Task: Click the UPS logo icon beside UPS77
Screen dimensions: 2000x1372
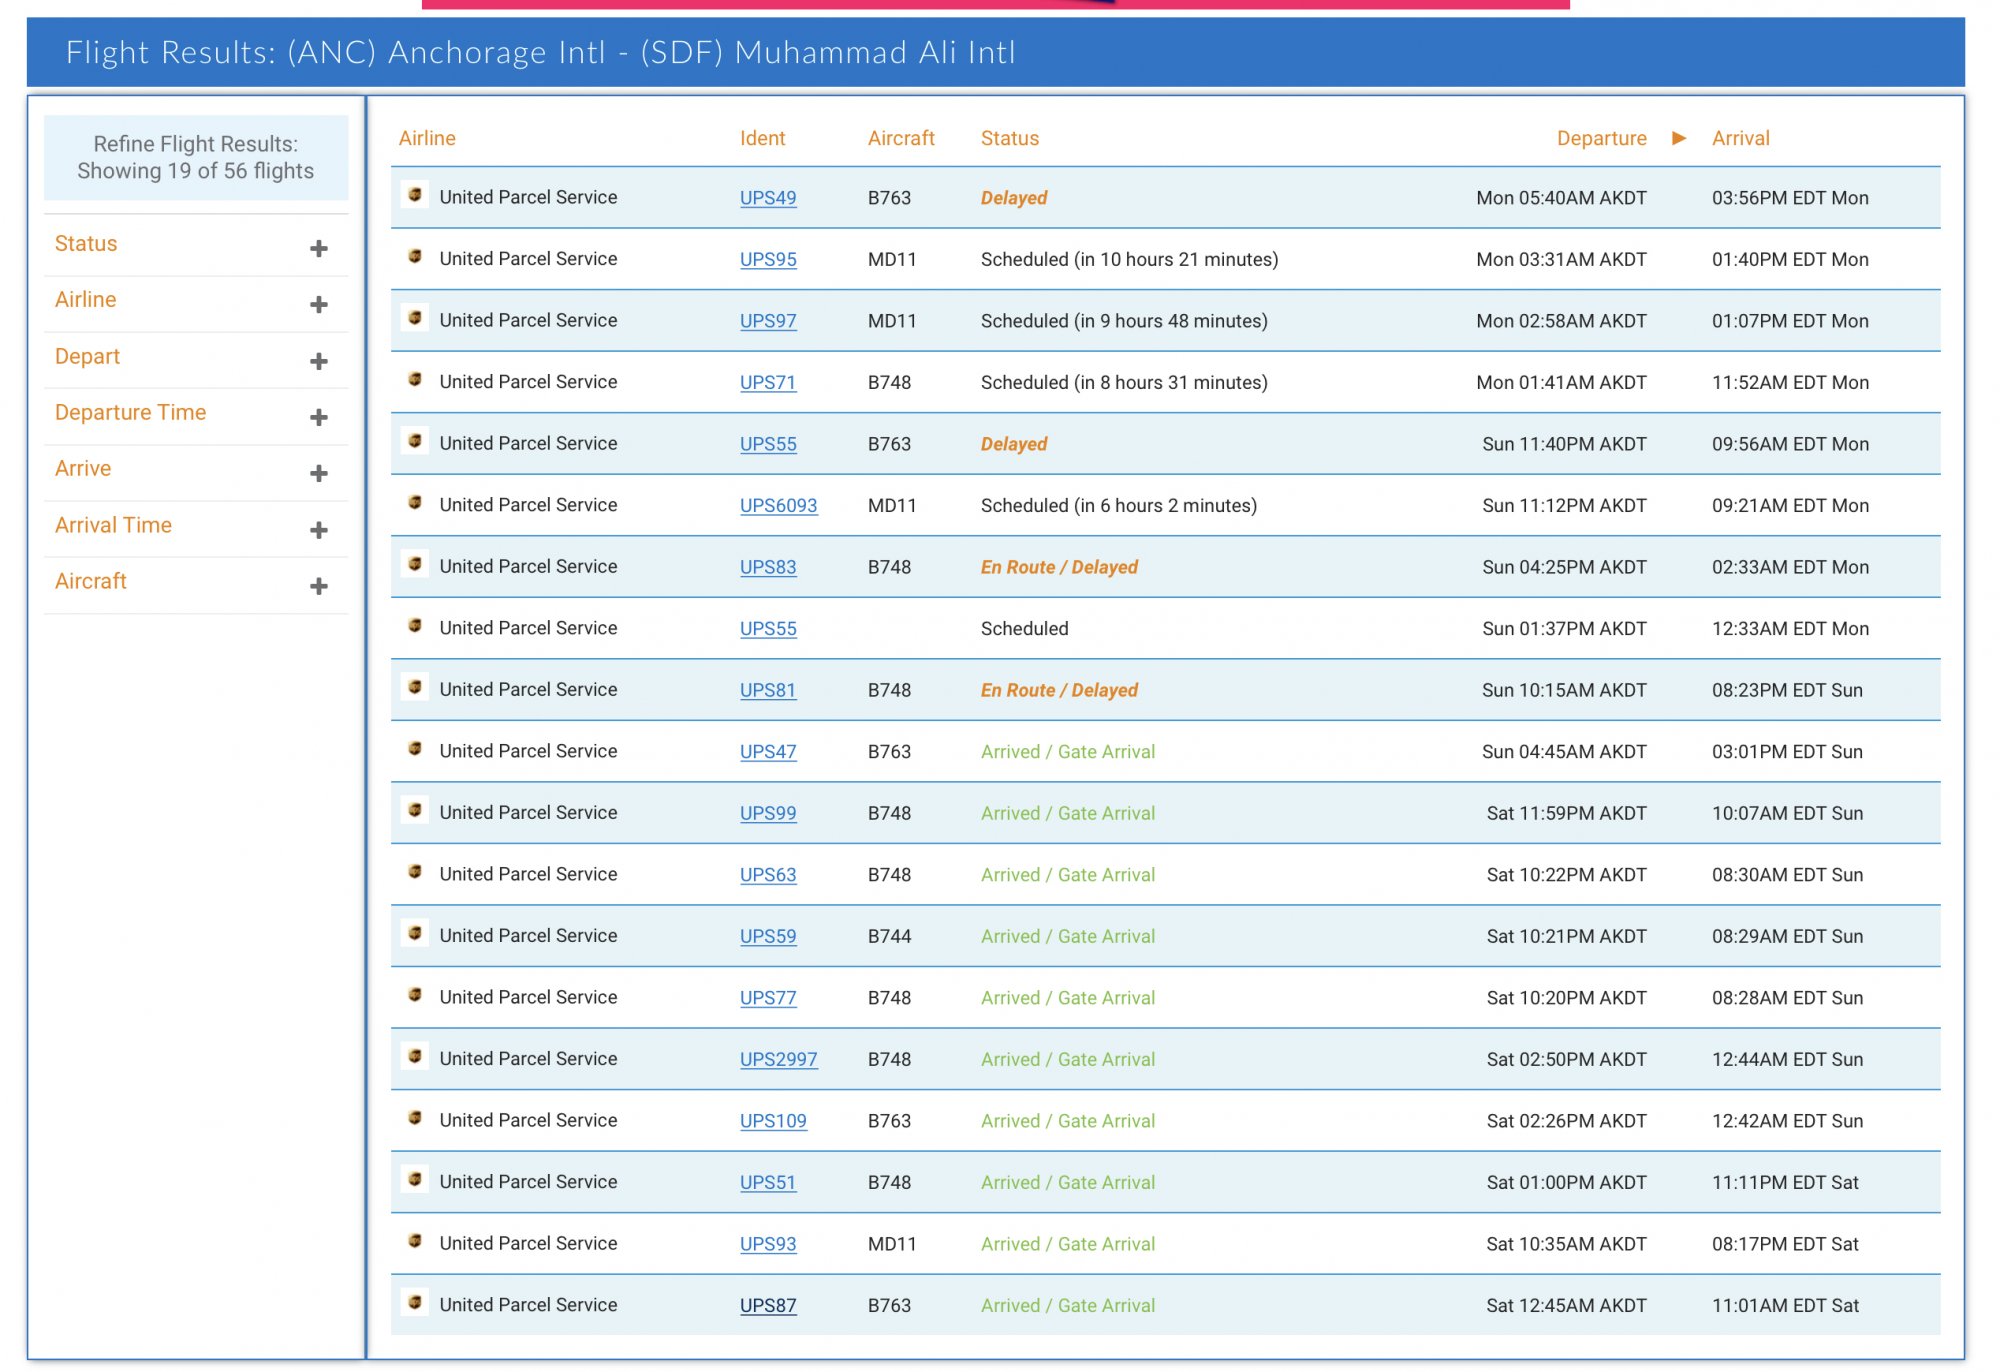Action: click(x=415, y=994)
